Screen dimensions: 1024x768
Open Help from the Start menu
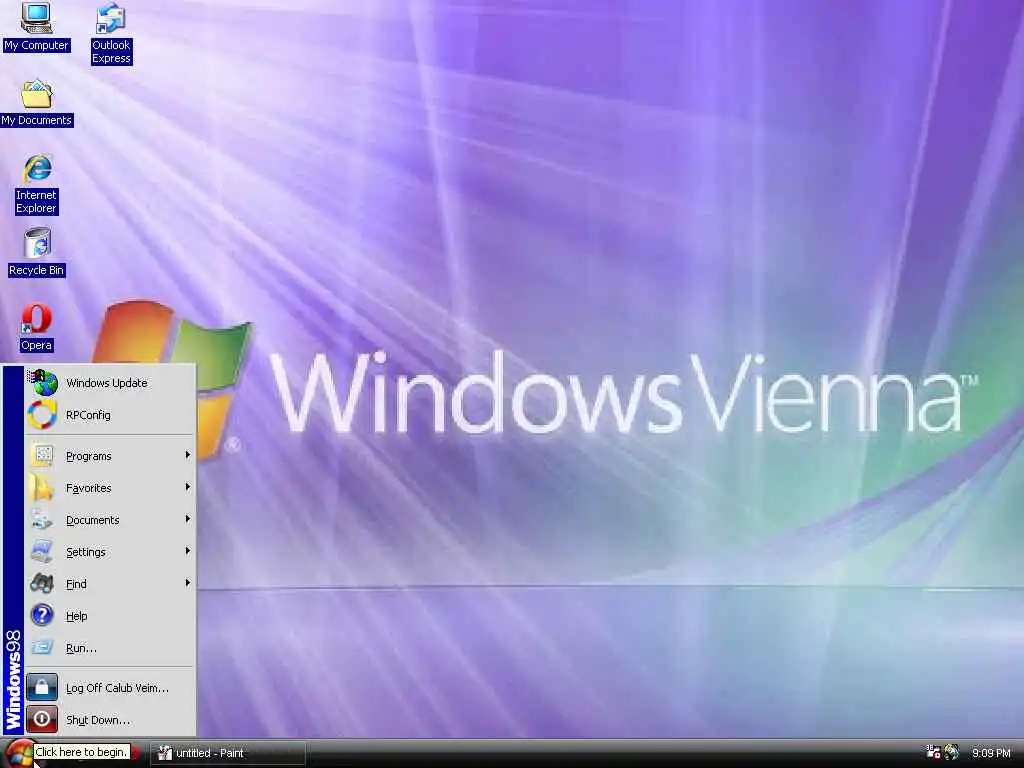(x=110, y=615)
